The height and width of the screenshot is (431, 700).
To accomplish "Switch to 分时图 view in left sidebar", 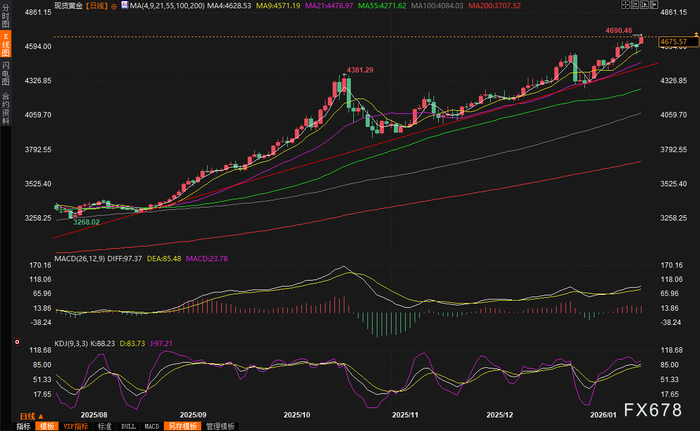I will click(5, 15).
